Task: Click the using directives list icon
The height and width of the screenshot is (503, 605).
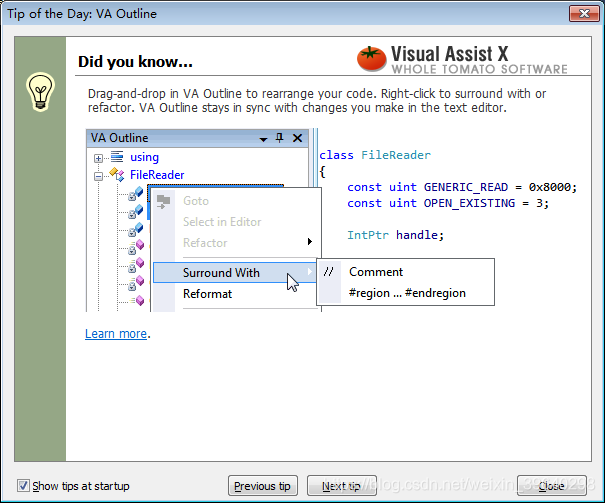Action: point(117,156)
